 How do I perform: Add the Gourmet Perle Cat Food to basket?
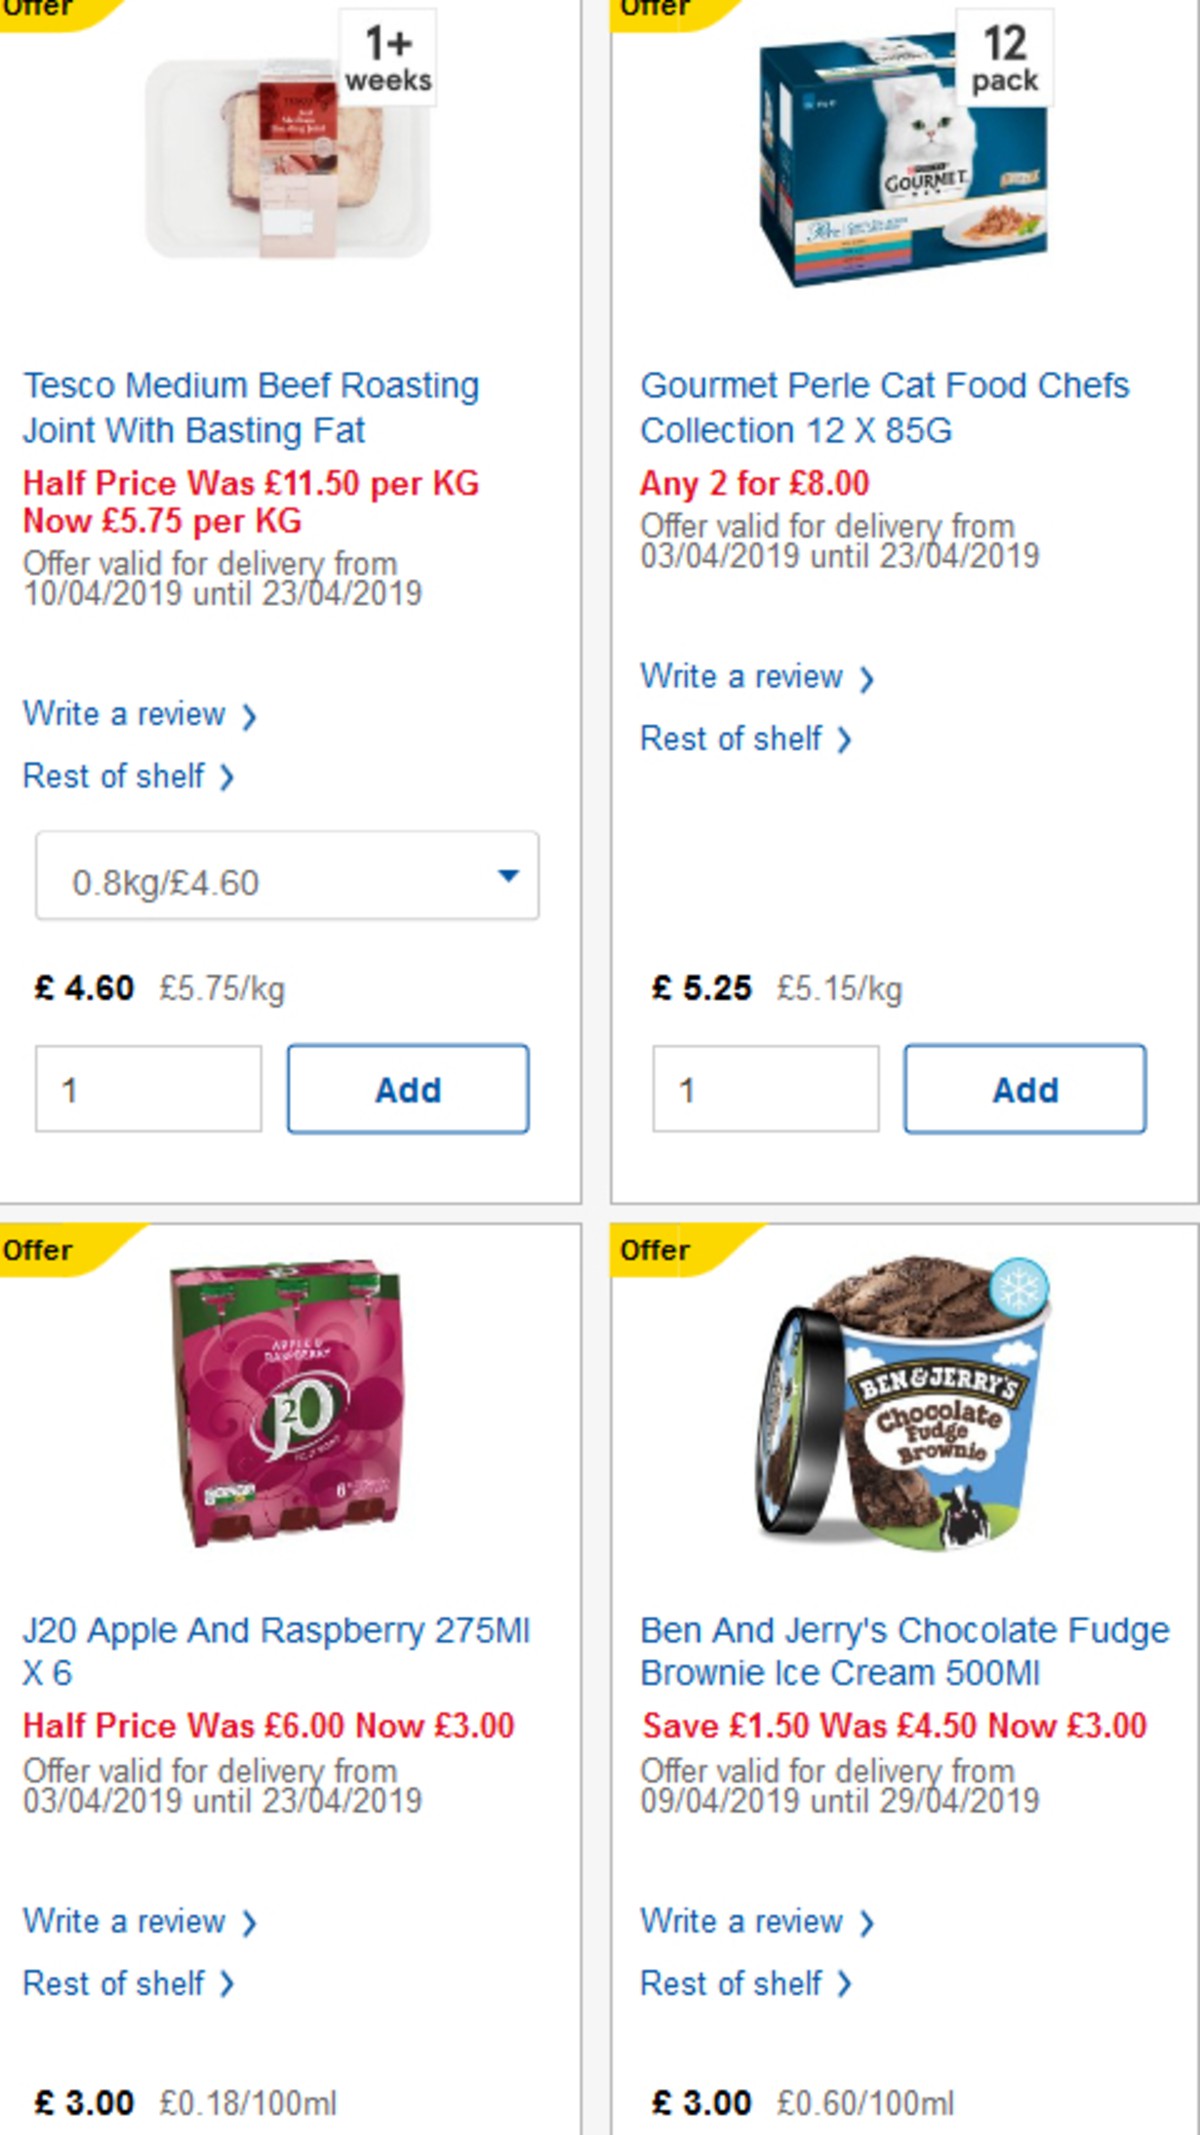[1024, 1089]
